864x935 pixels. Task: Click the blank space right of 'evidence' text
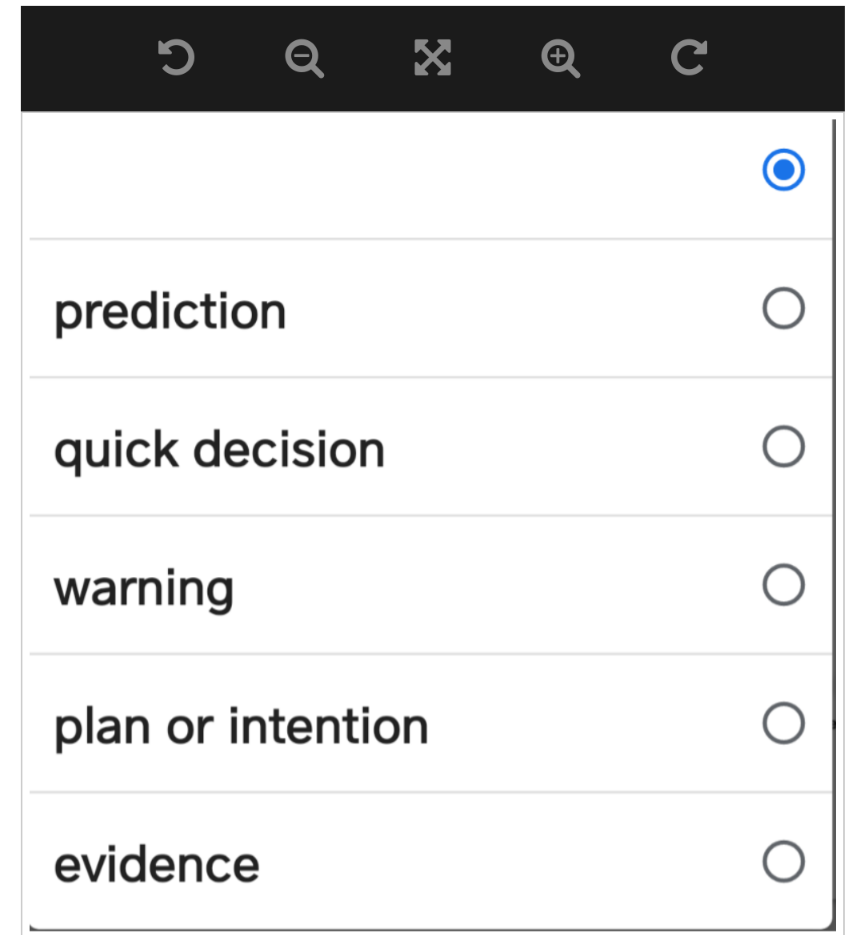[500, 864]
